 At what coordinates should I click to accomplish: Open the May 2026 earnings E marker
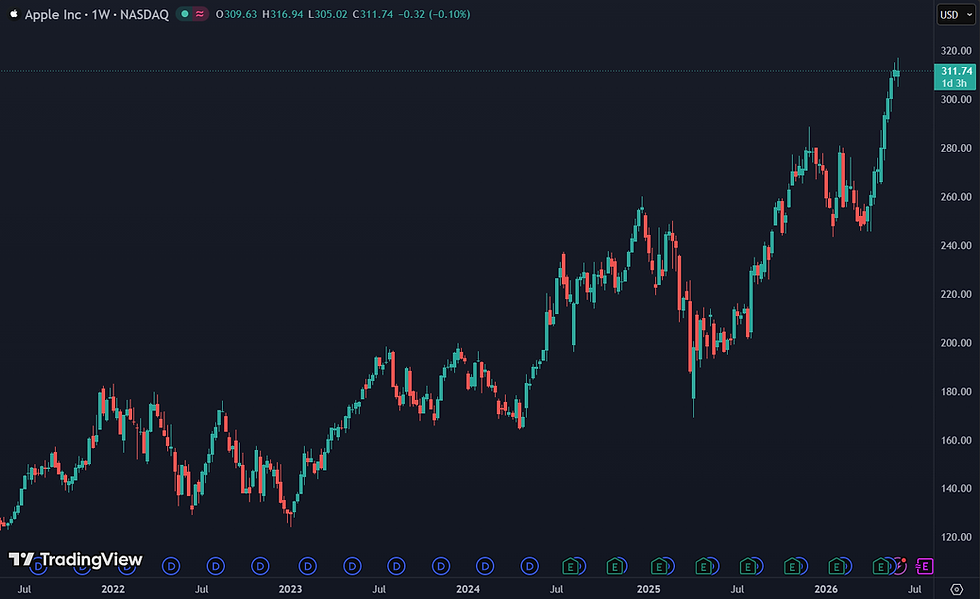(x=881, y=566)
